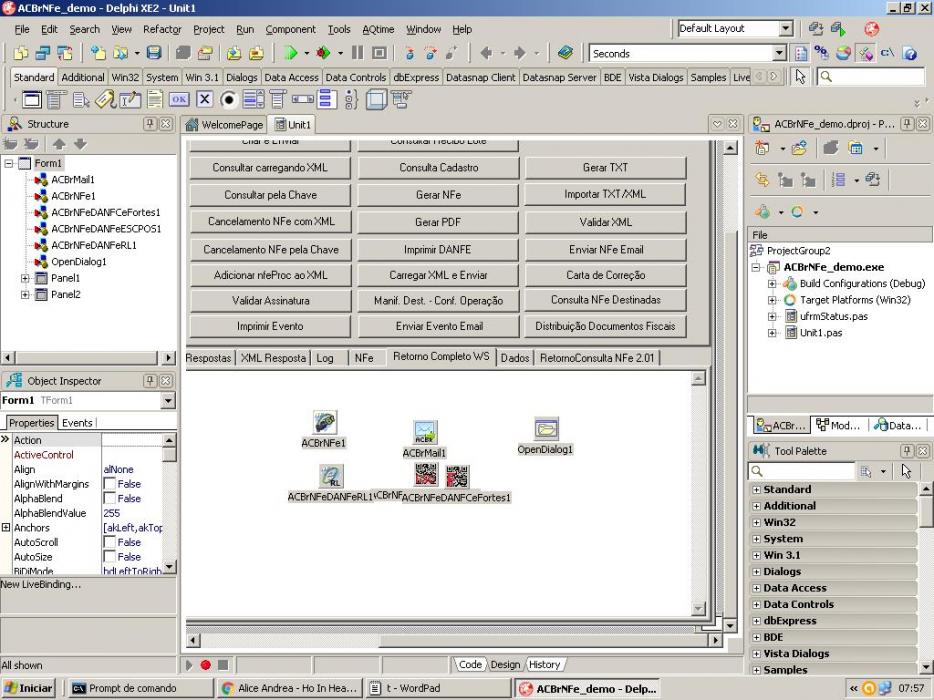The width and height of the screenshot is (934, 700).
Task: Expand the Panel1 node in Structure tree
Action: (x=25, y=278)
